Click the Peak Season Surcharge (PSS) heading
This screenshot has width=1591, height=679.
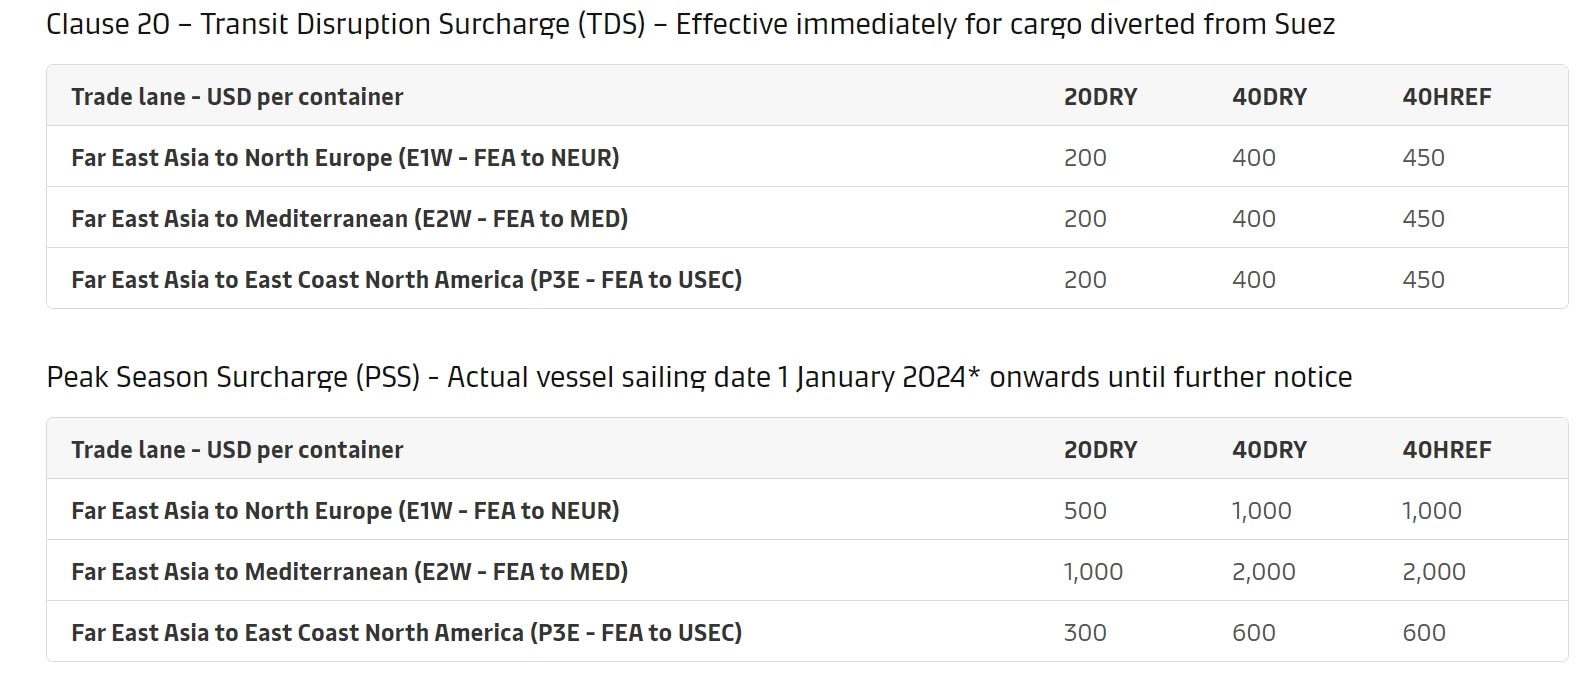point(699,377)
